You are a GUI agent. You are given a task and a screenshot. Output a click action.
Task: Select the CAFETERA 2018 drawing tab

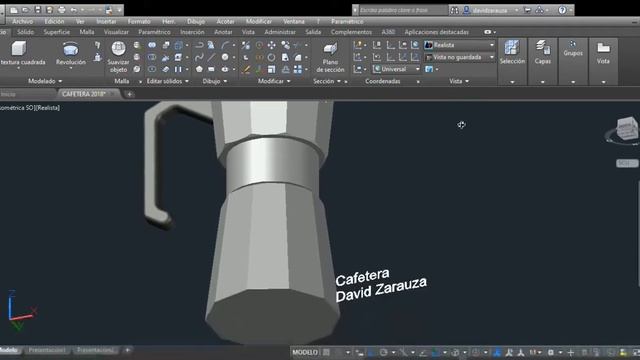click(x=84, y=94)
